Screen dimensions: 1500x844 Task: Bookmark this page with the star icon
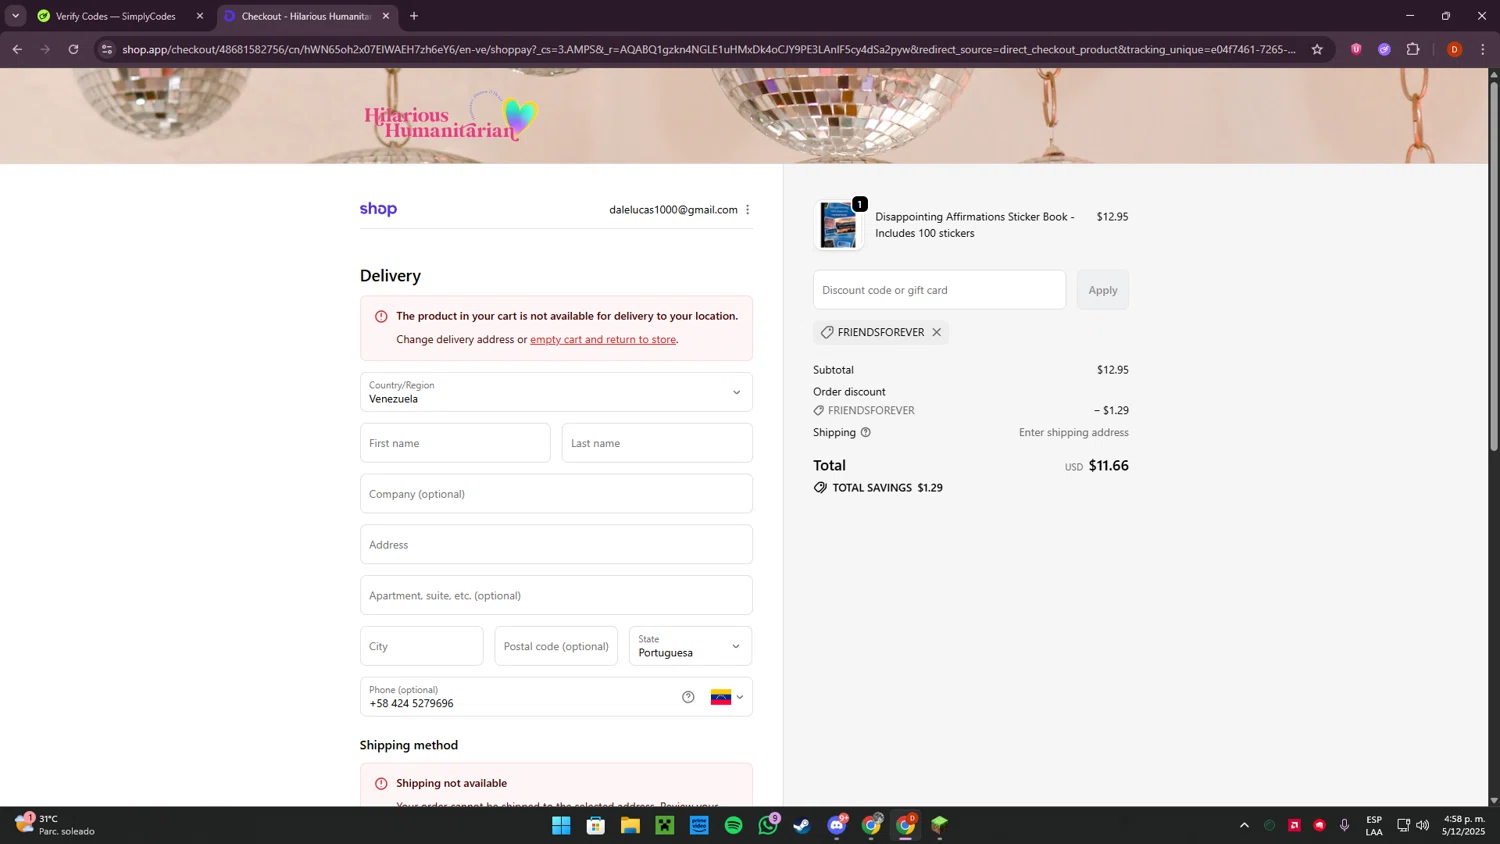1317,49
